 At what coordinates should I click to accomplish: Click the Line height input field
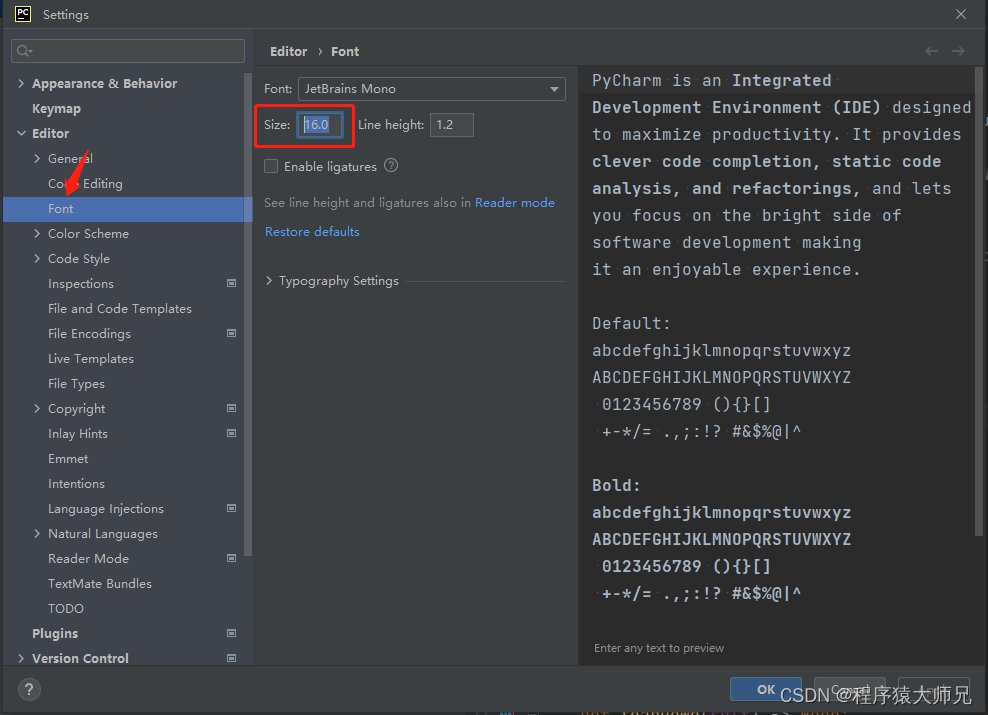click(x=452, y=125)
